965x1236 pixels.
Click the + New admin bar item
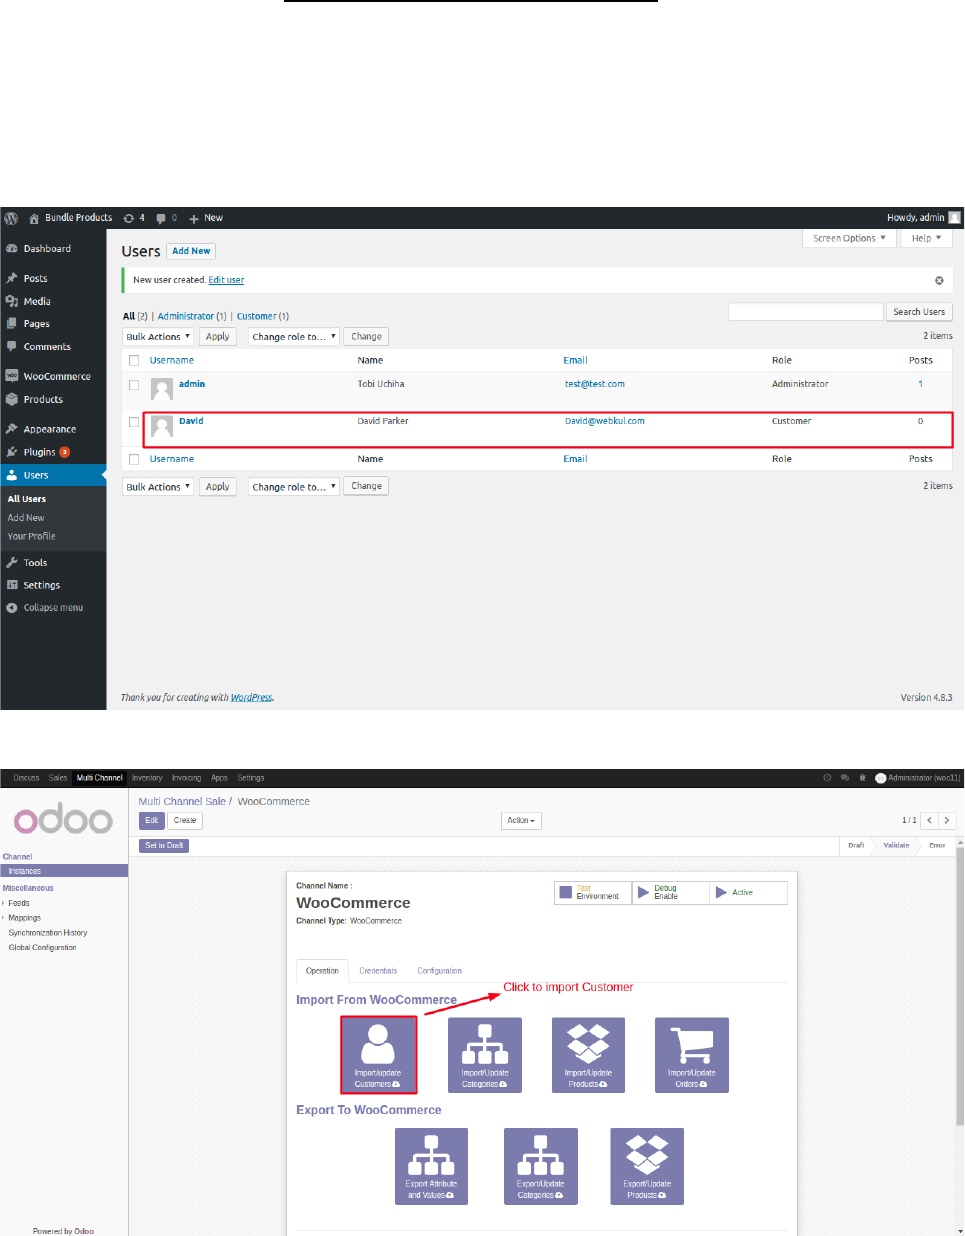point(206,217)
